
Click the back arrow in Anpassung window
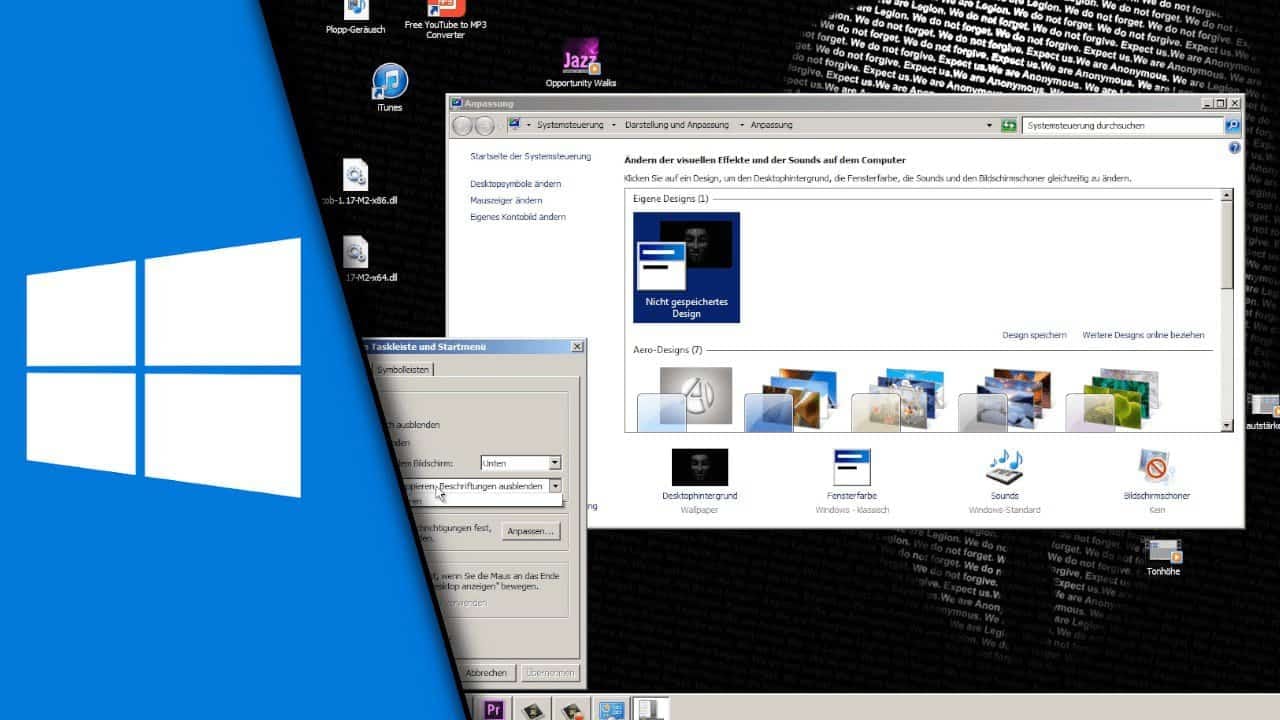(463, 126)
